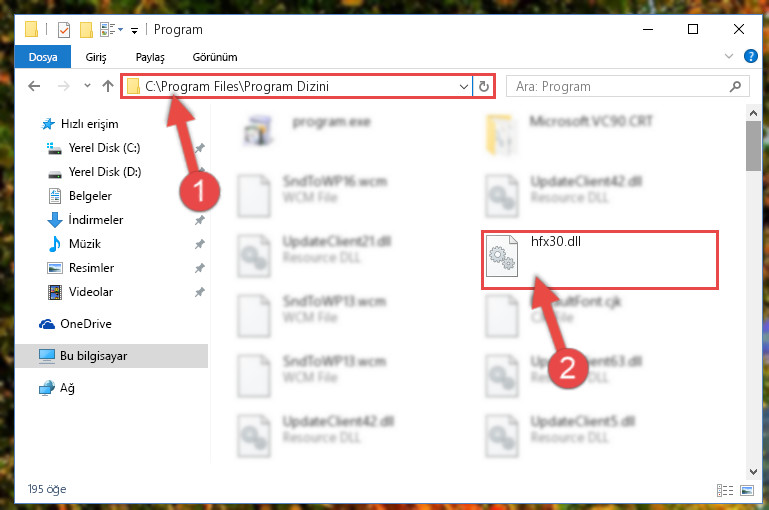Switch to details view icon in status bar
Viewport: 769px width, 510px height.
point(725,490)
